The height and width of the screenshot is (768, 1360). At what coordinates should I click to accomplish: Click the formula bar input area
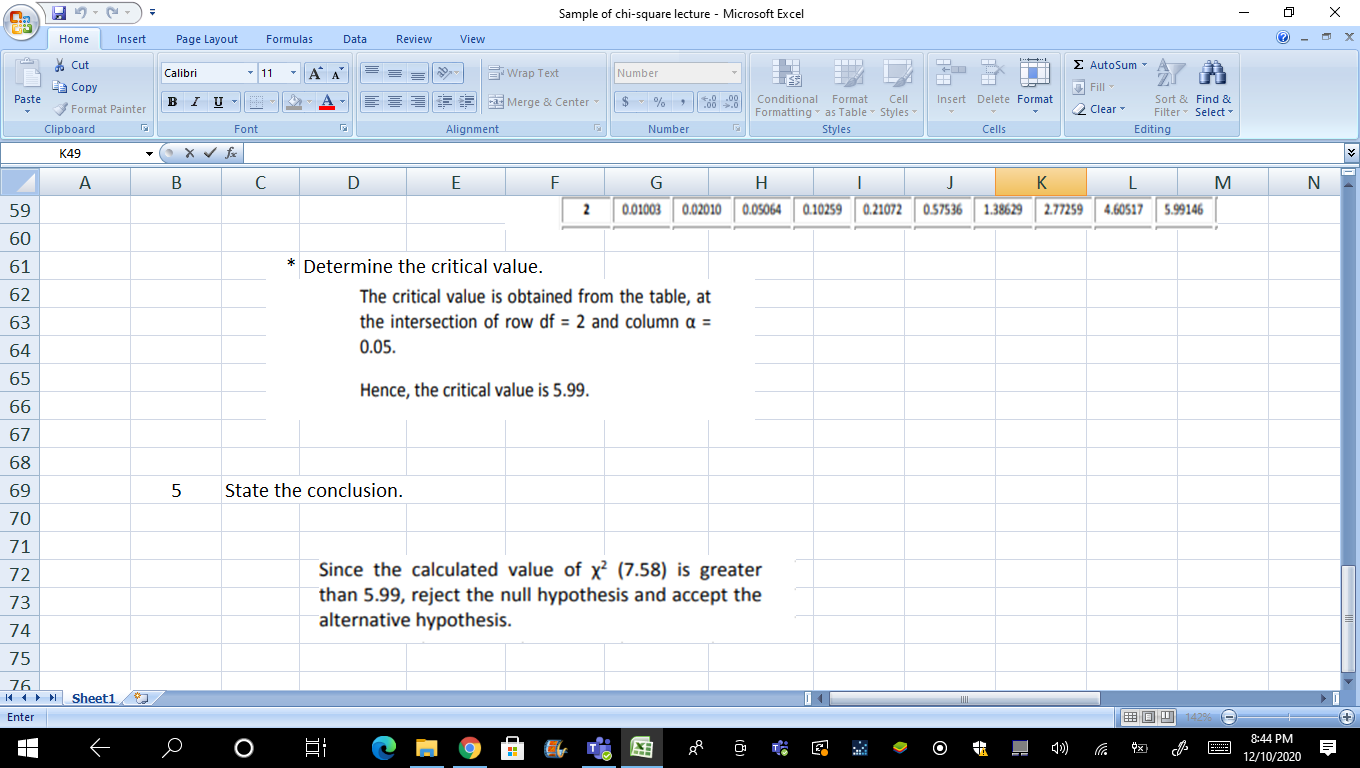coord(794,153)
